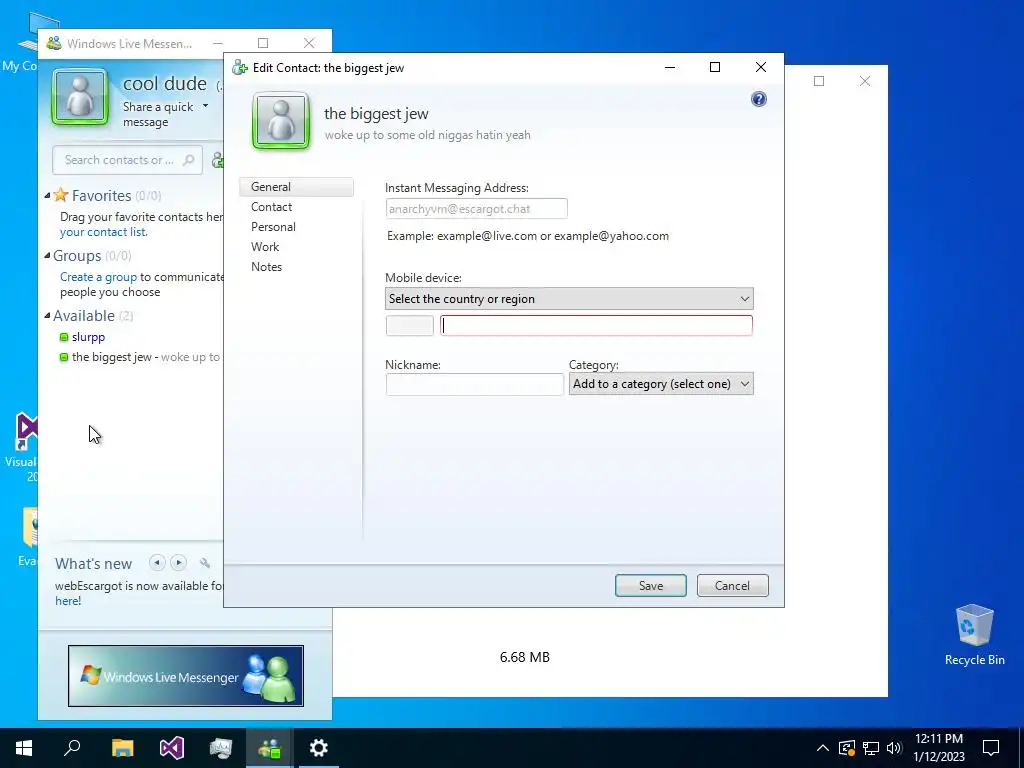Select the General tab
The image size is (1024, 768).
(296, 187)
